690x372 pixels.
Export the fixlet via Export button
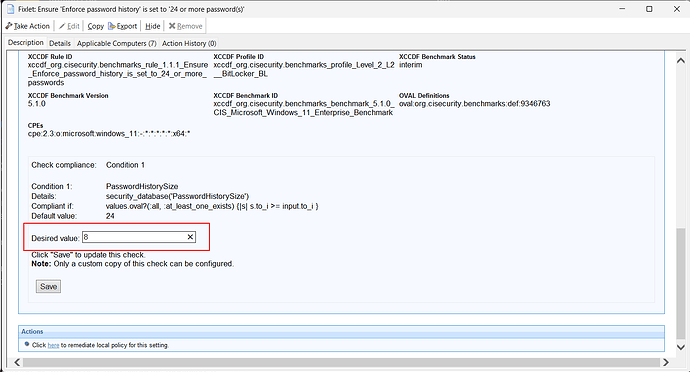[123, 26]
